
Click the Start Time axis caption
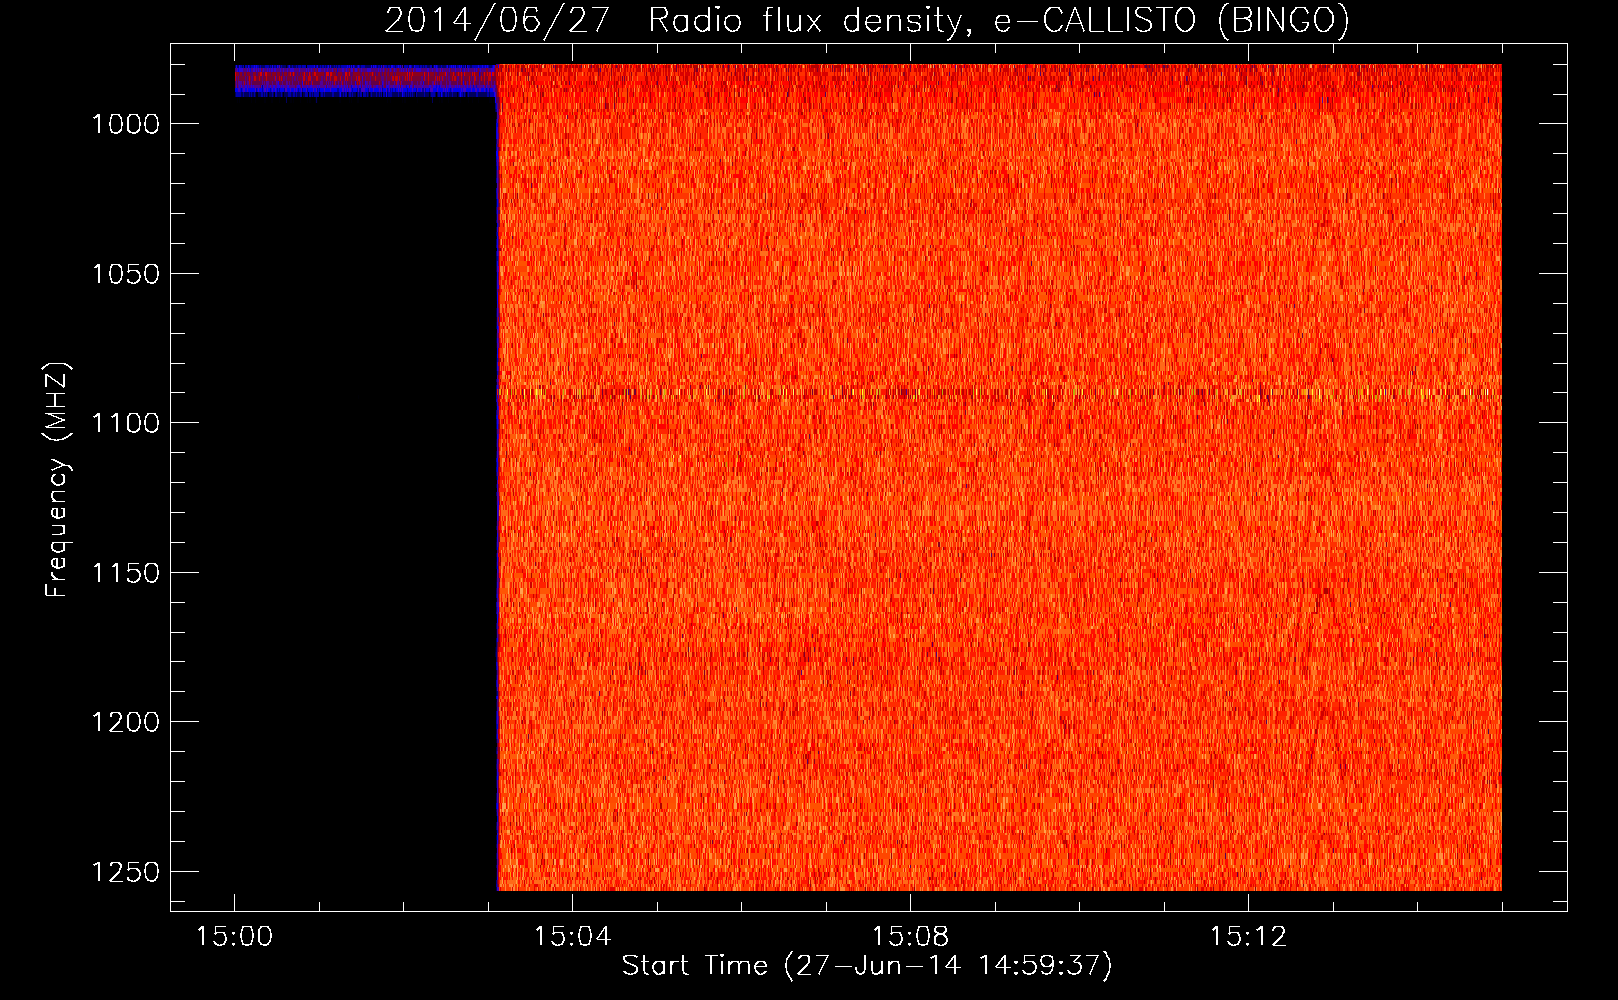click(867, 966)
